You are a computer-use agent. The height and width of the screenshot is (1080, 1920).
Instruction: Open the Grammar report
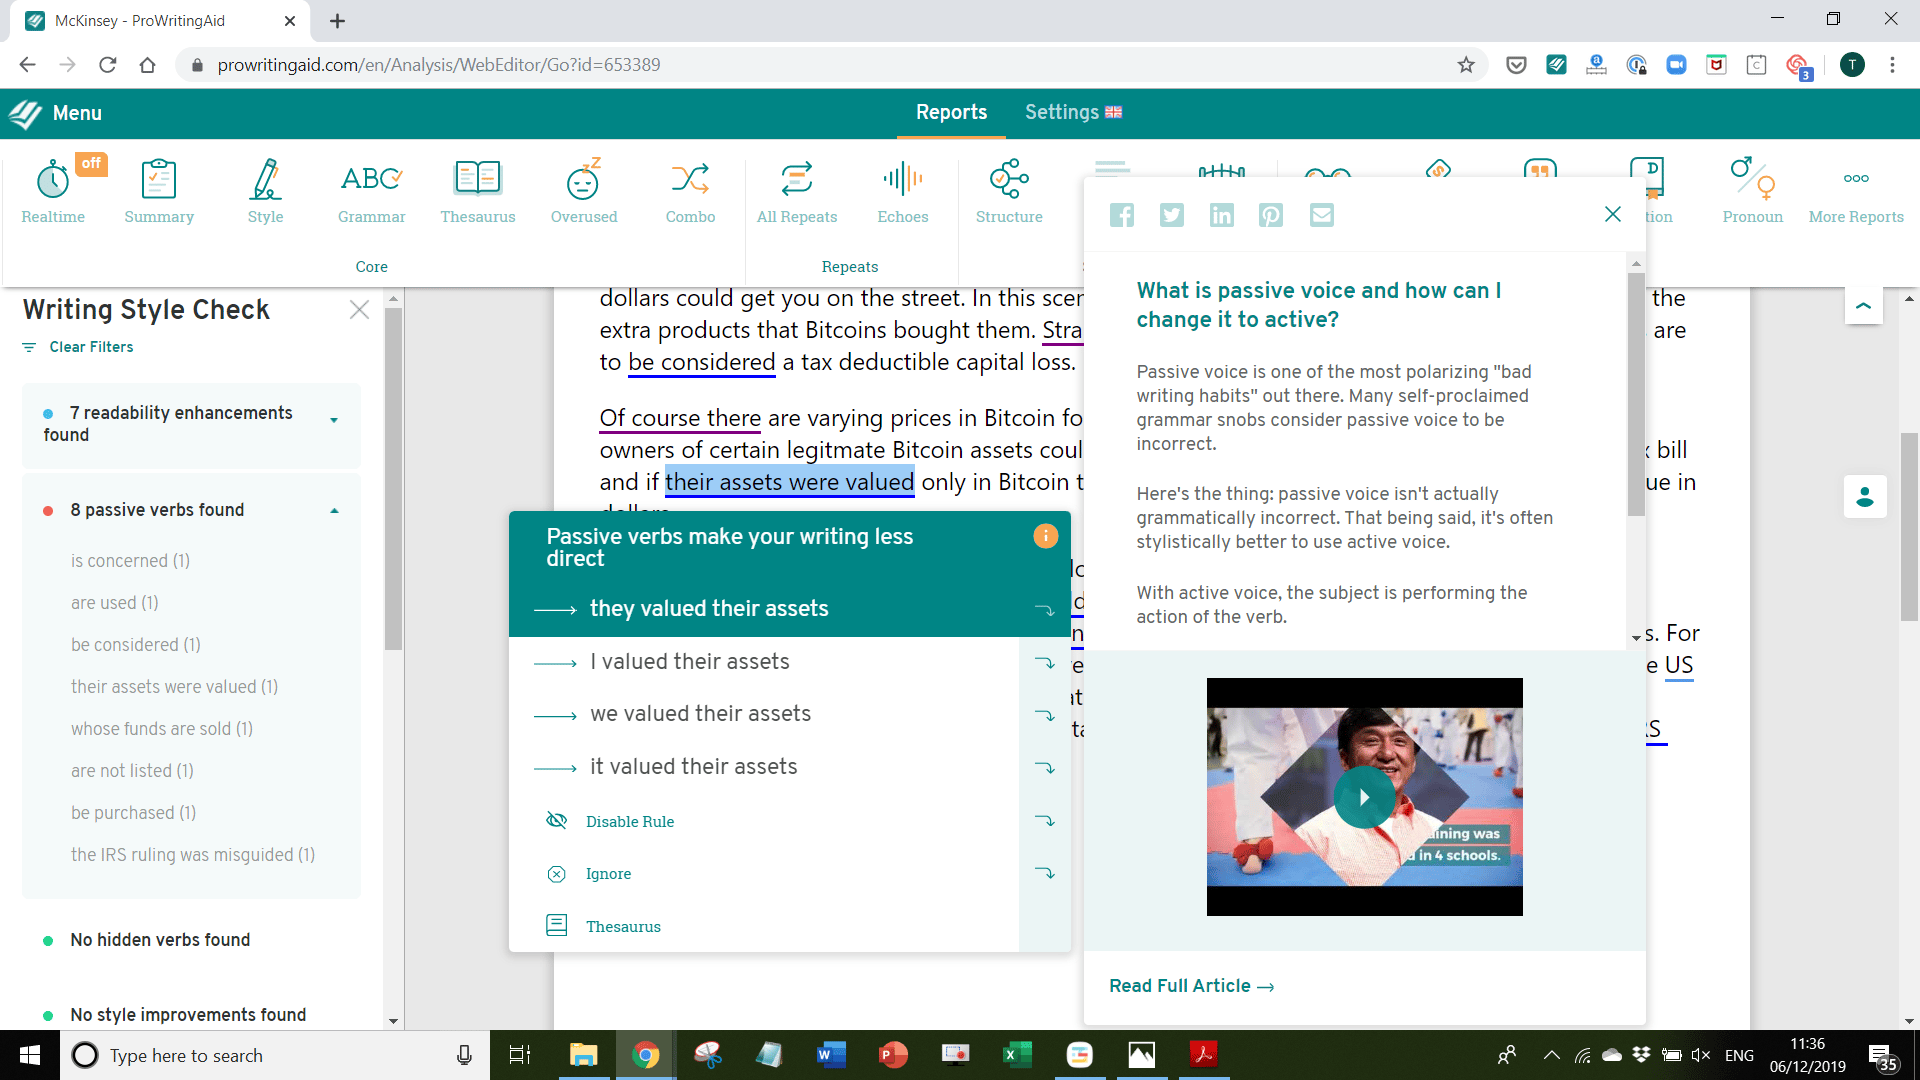coord(371,190)
